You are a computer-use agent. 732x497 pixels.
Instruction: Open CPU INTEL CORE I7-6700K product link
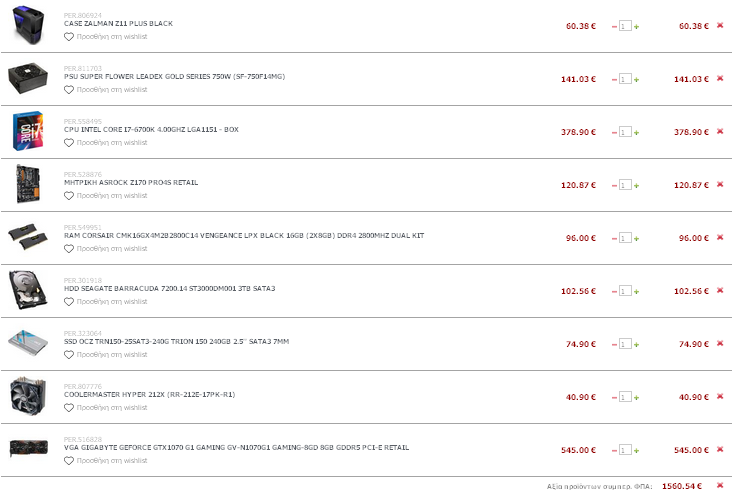(x=151, y=129)
